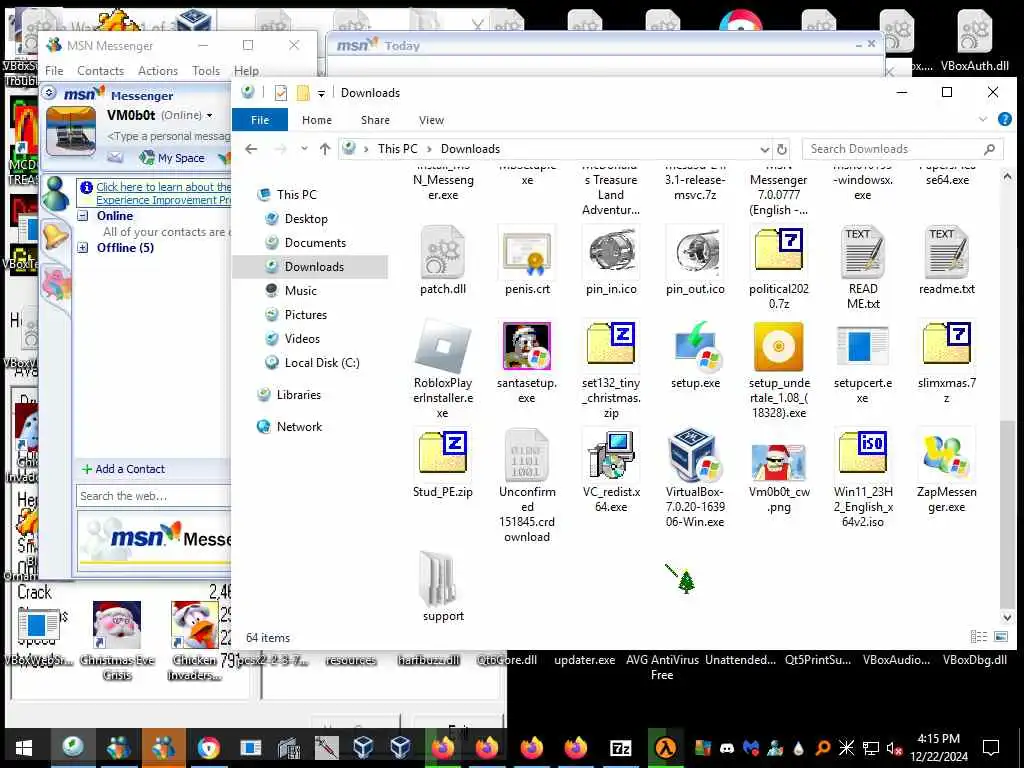This screenshot has width=1024, height=768.
Task: Open MSN Messenger Tools menu
Action: tap(206, 71)
